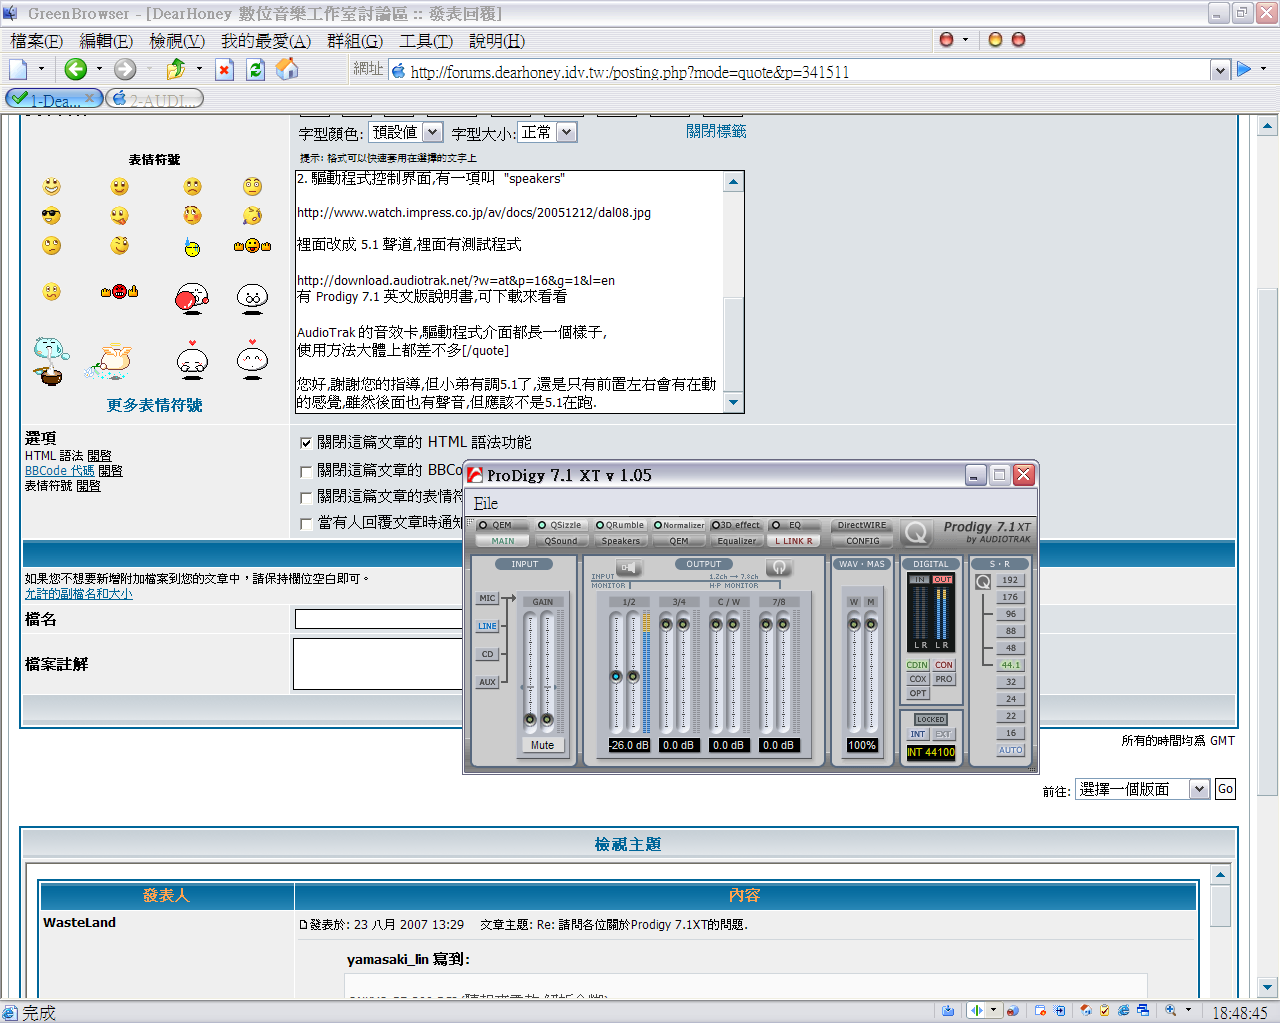The width and height of the screenshot is (1280, 1024).
Task: Toggle the disable HTML checkbox
Action: point(306,442)
